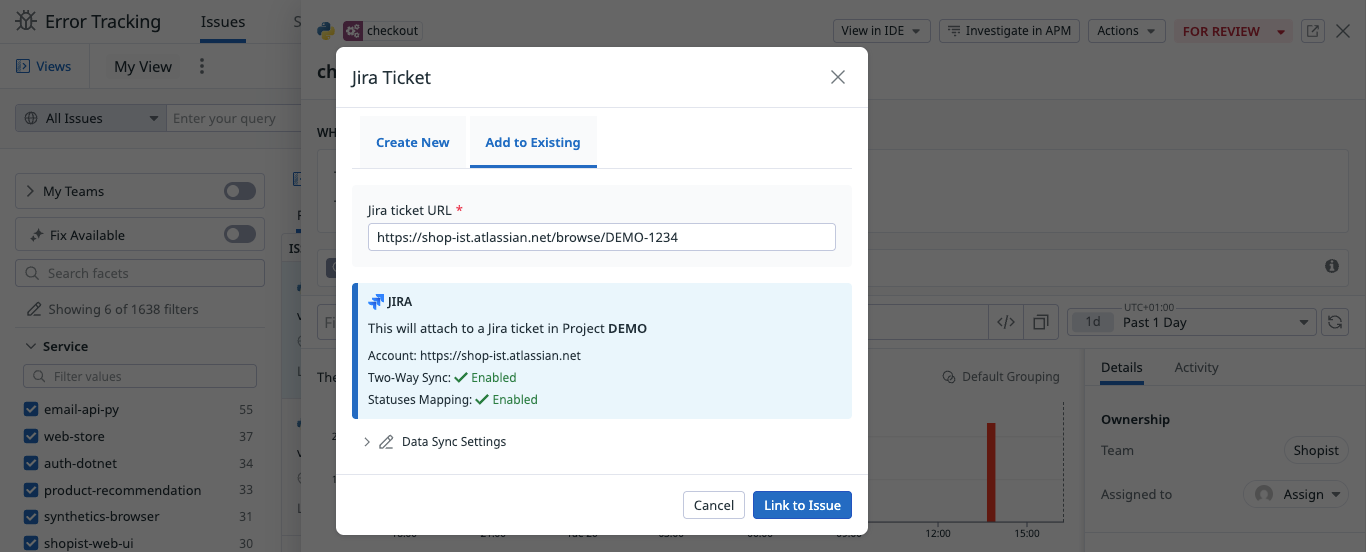Uncheck the email-api-py service checkbox
Image resolution: width=1366 pixels, height=552 pixels.
click(31, 410)
